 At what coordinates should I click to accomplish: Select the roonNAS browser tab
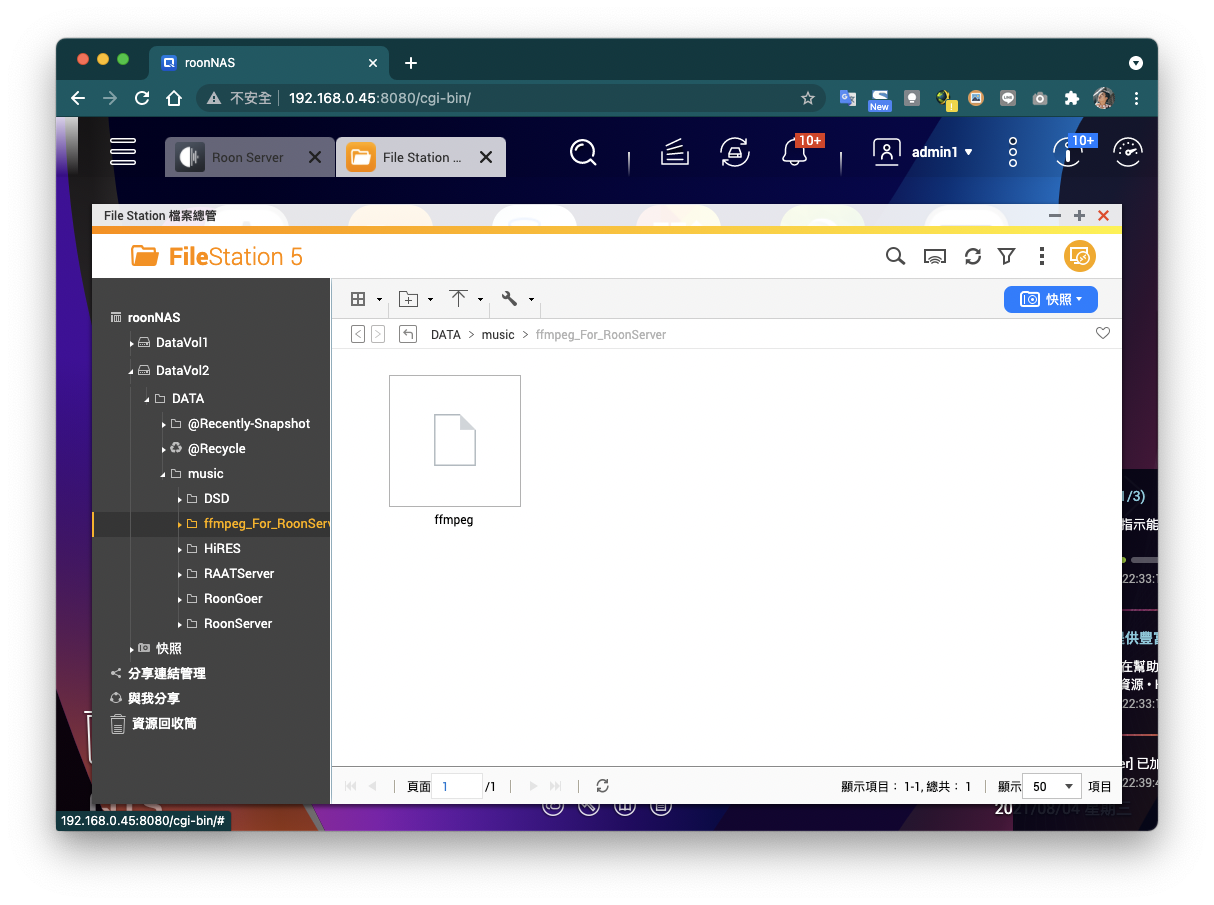[268, 62]
